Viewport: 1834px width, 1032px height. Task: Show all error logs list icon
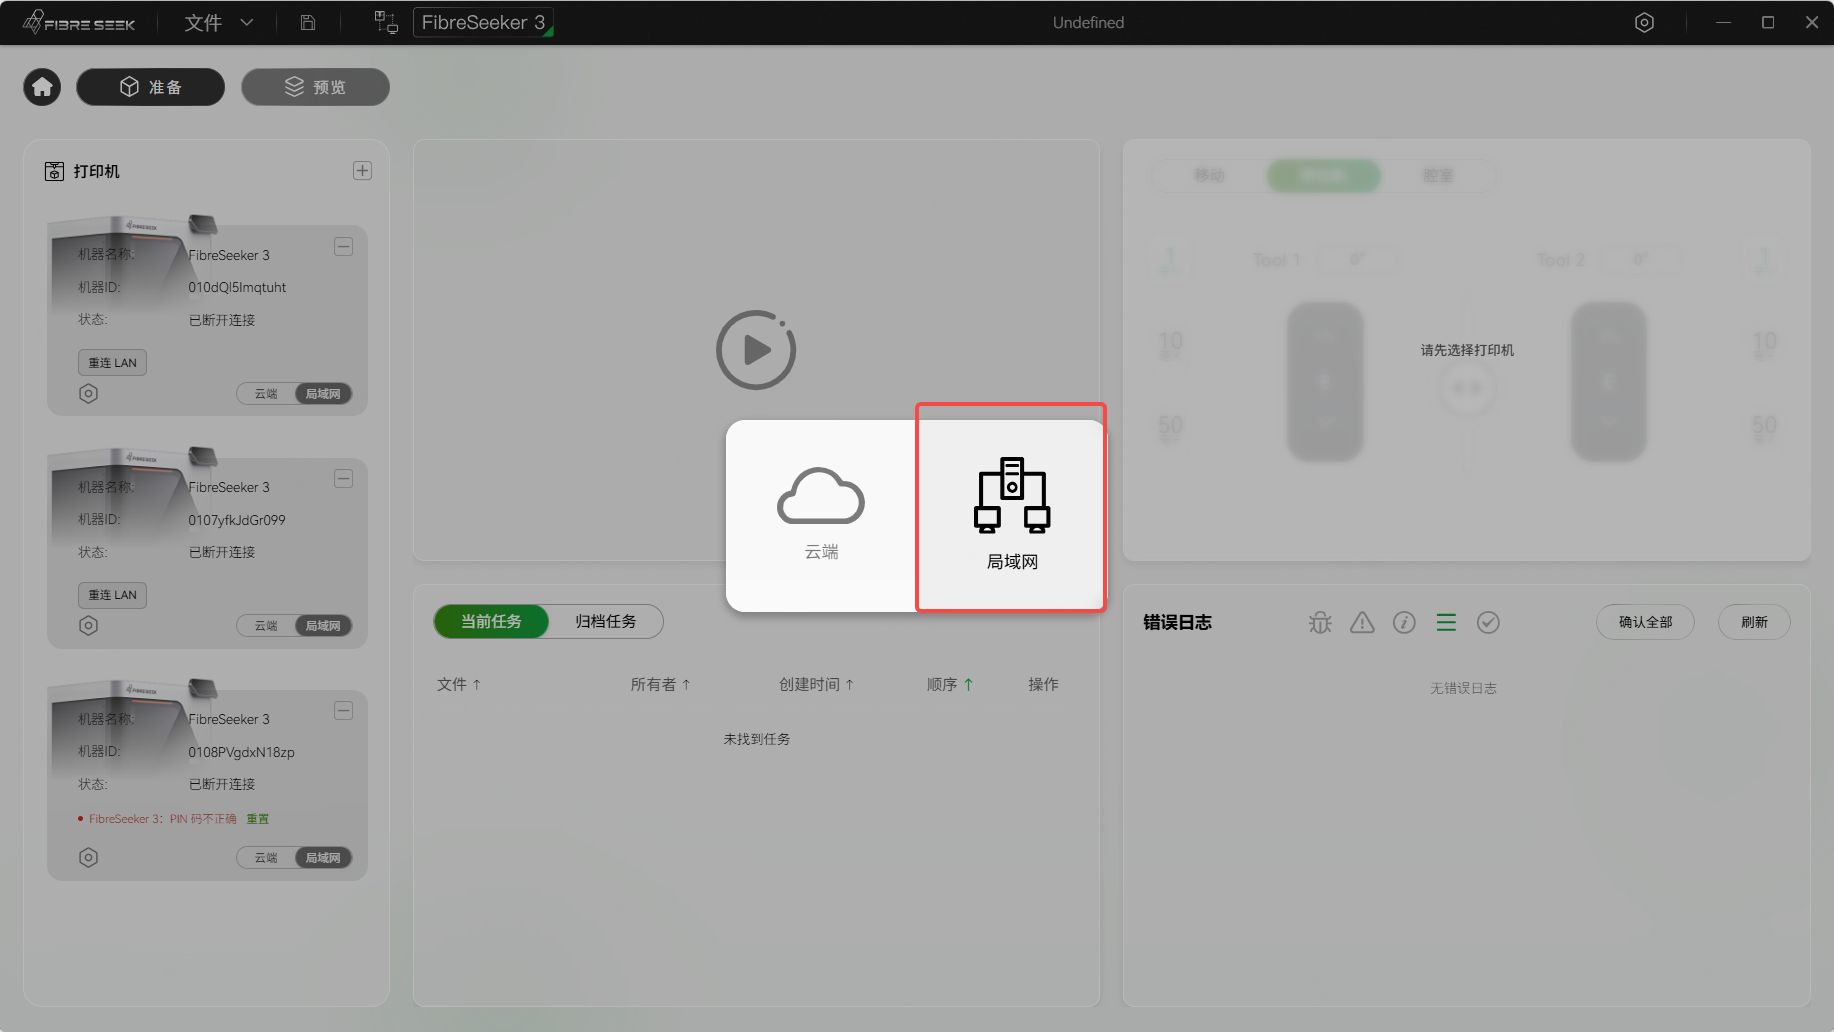tap(1446, 622)
